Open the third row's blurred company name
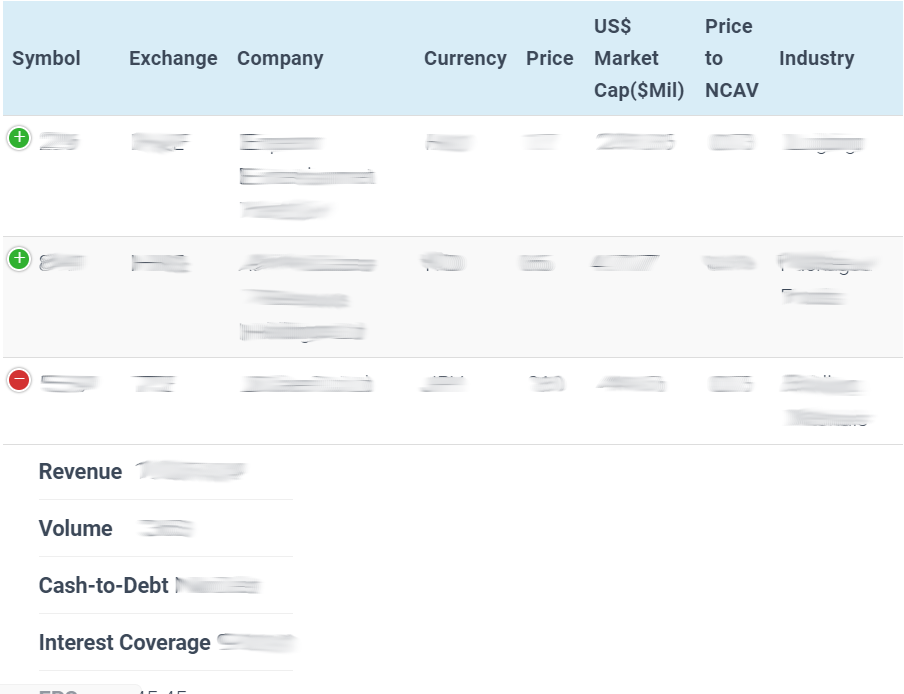Image resolution: width=904 pixels, height=694 pixels. click(x=307, y=383)
